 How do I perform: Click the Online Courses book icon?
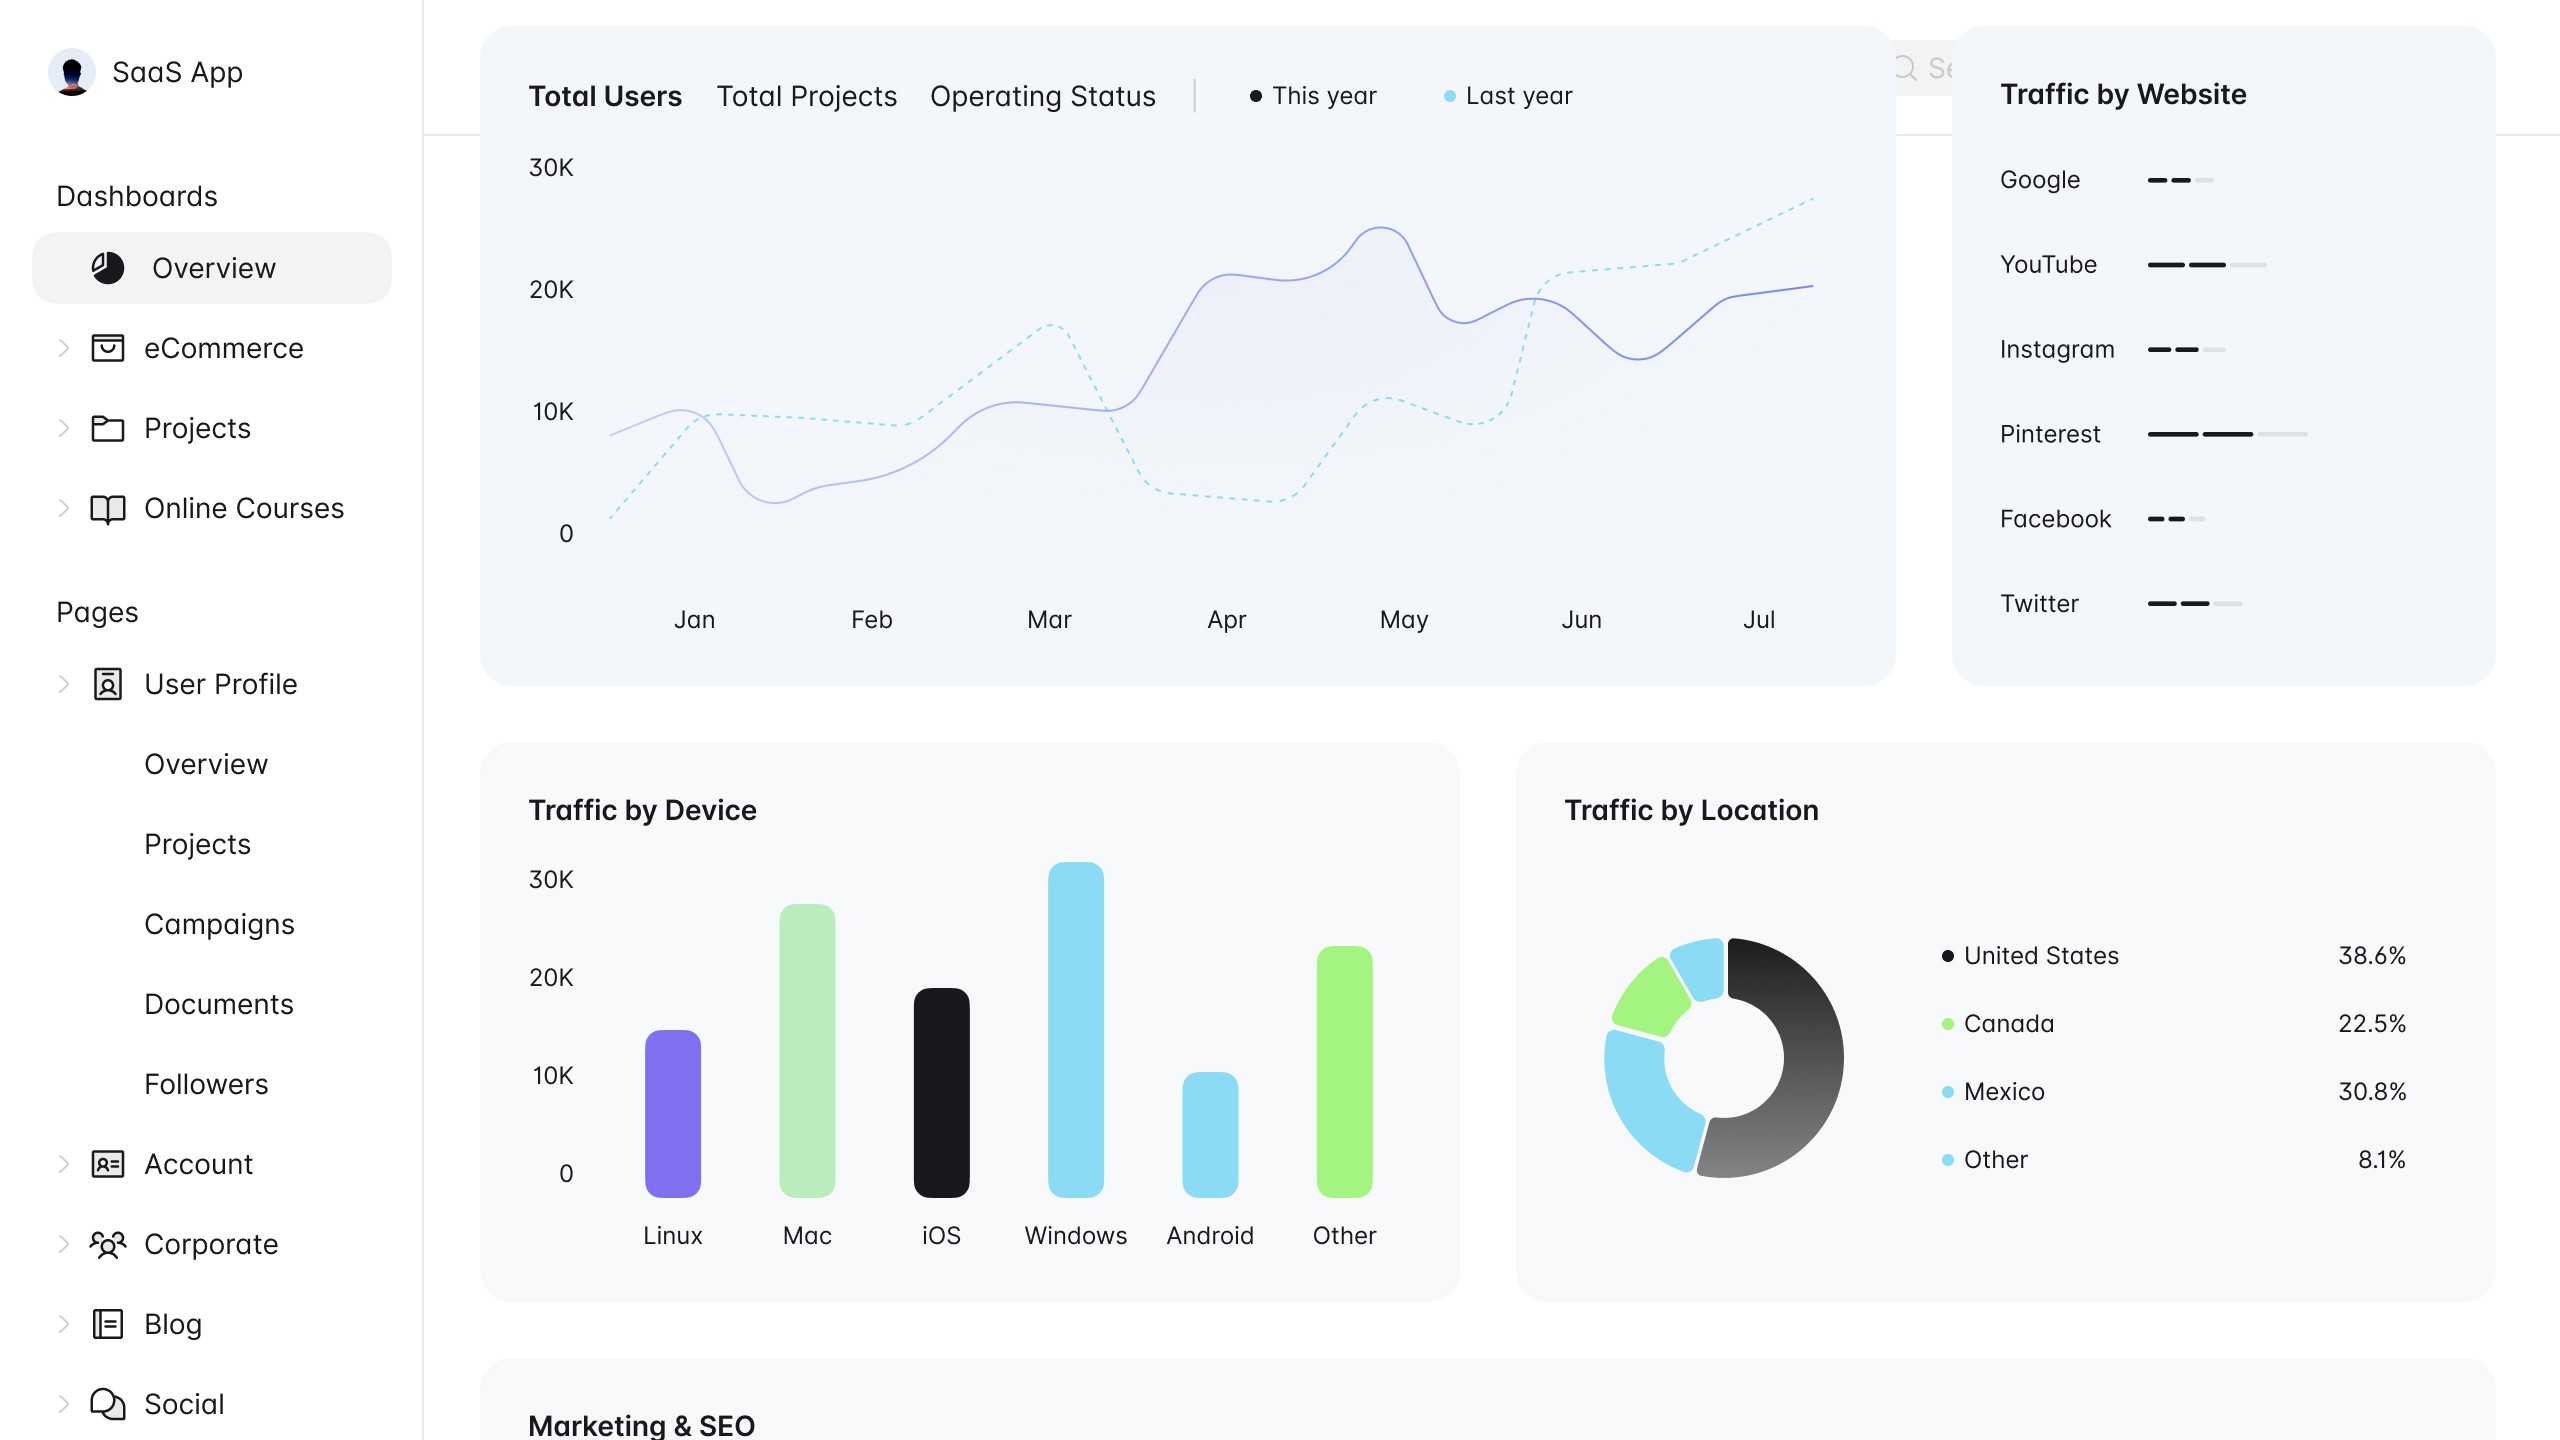tap(108, 508)
